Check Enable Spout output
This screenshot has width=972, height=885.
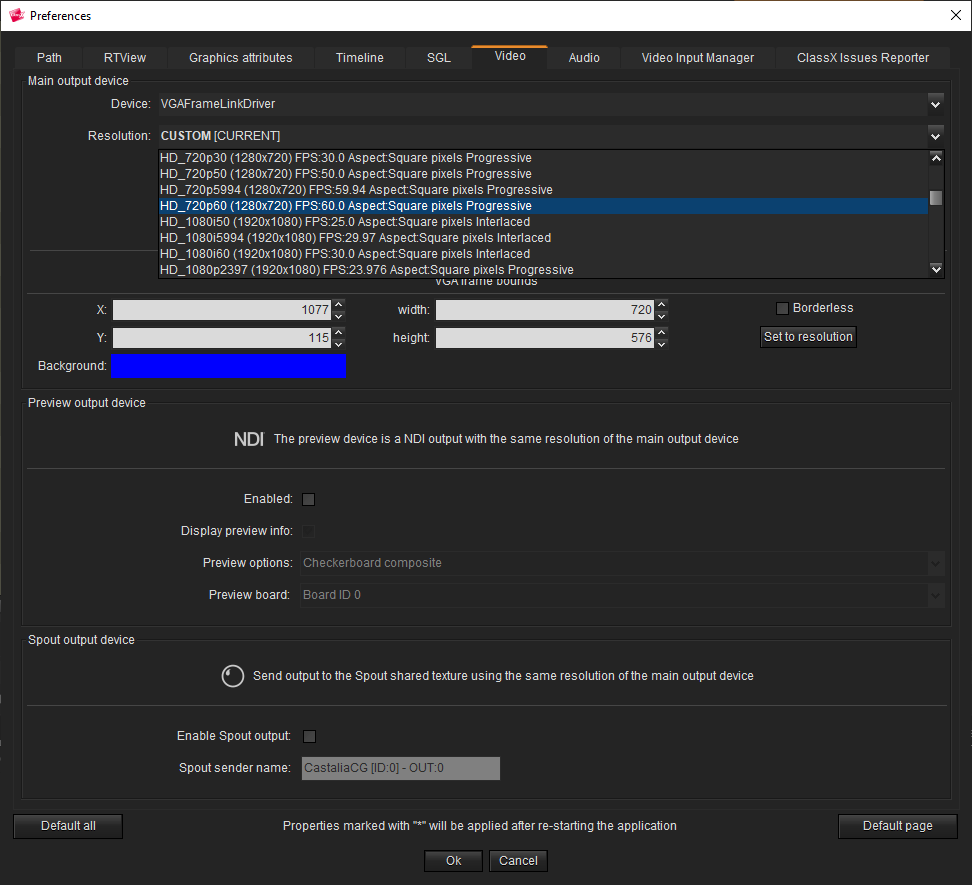[309, 736]
